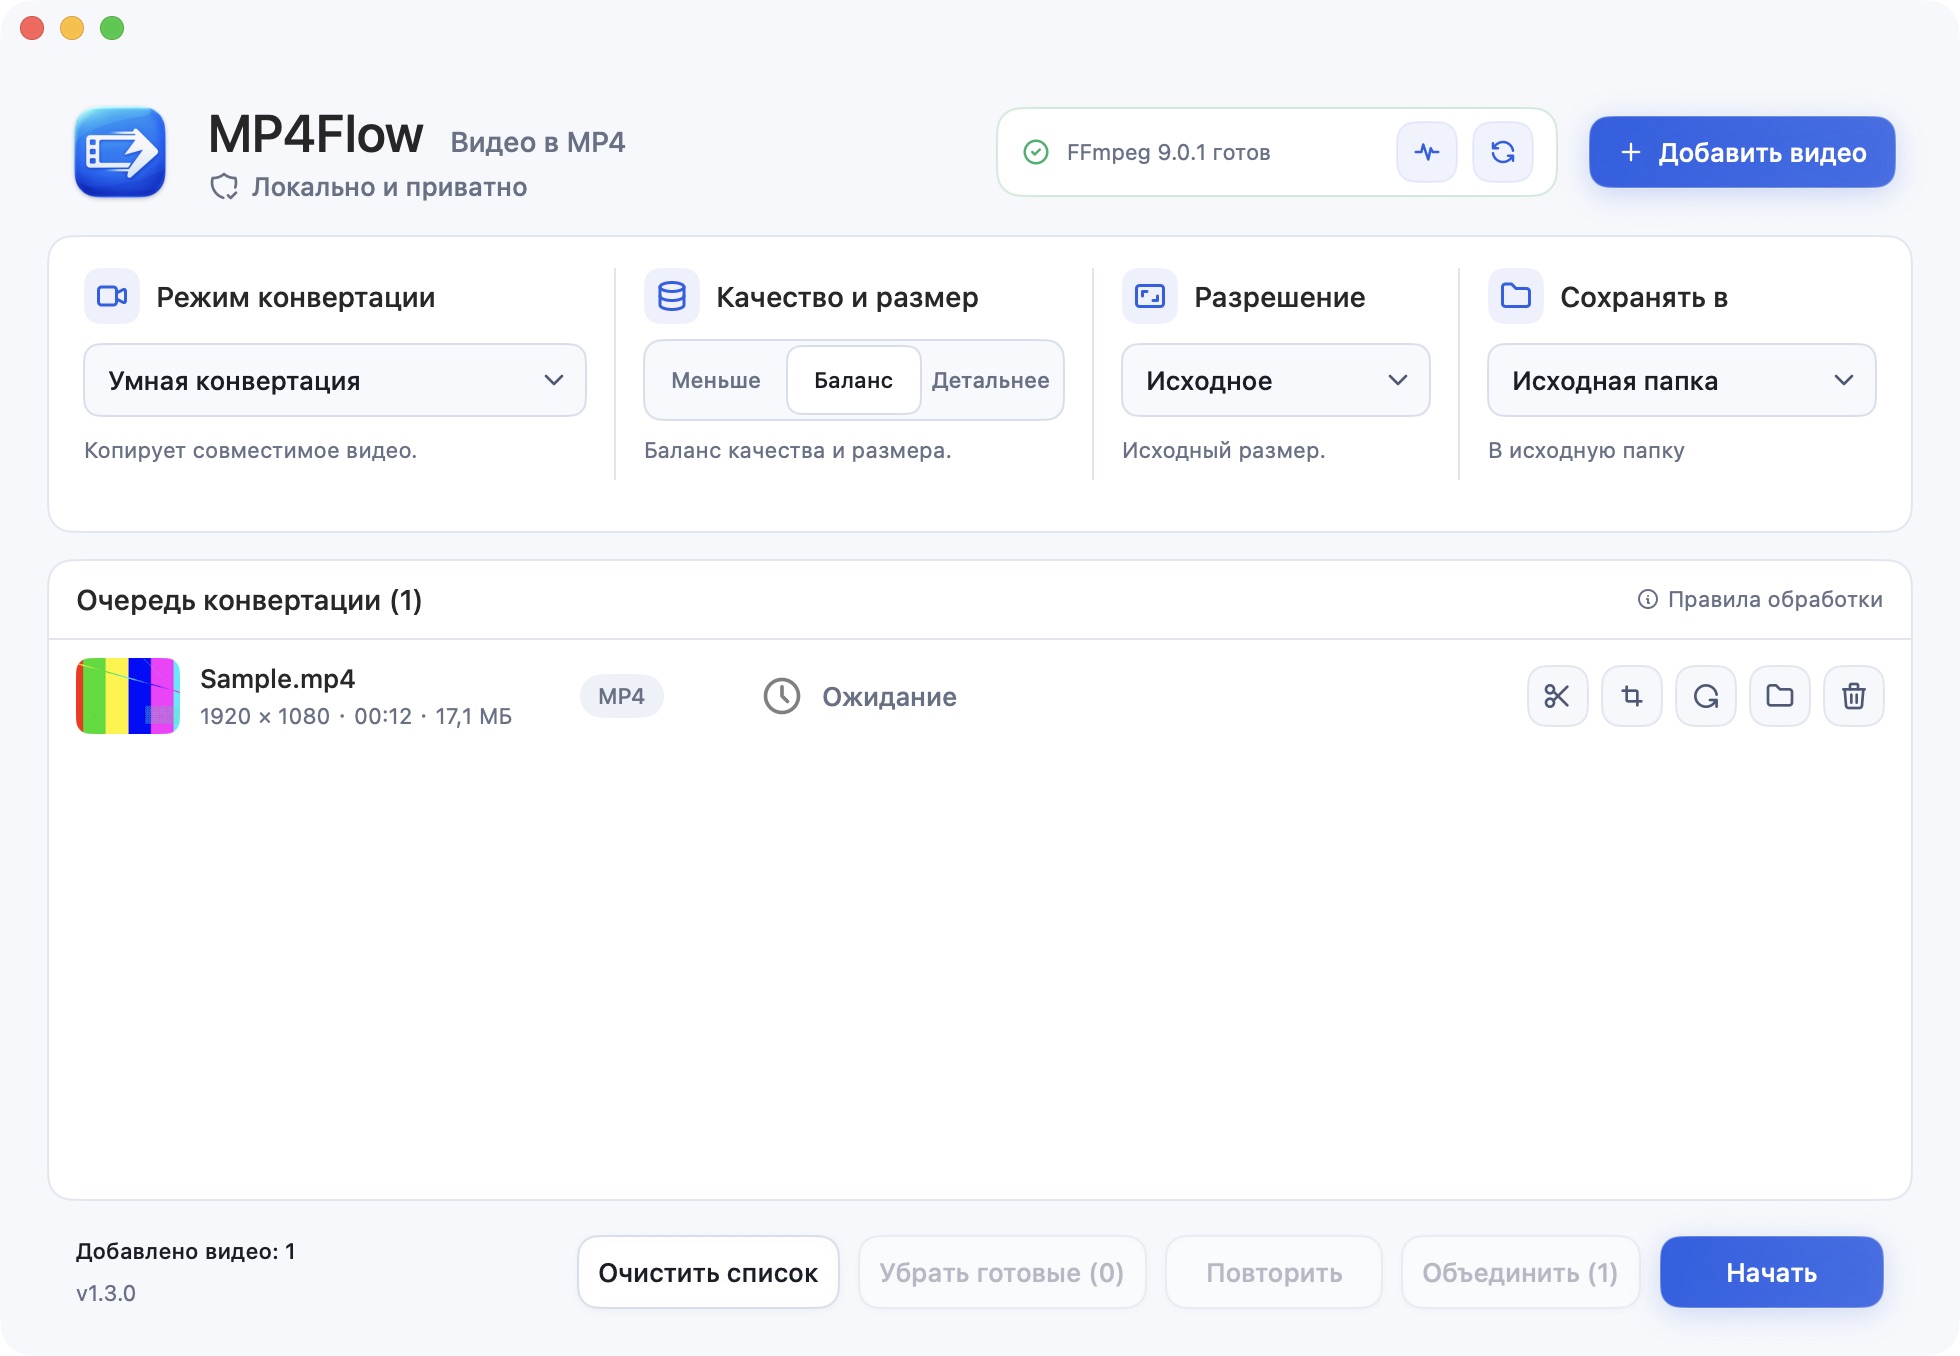Click the conversion mode camera icon
The height and width of the screenshot is (1356, 1960).
coord(112,296)
